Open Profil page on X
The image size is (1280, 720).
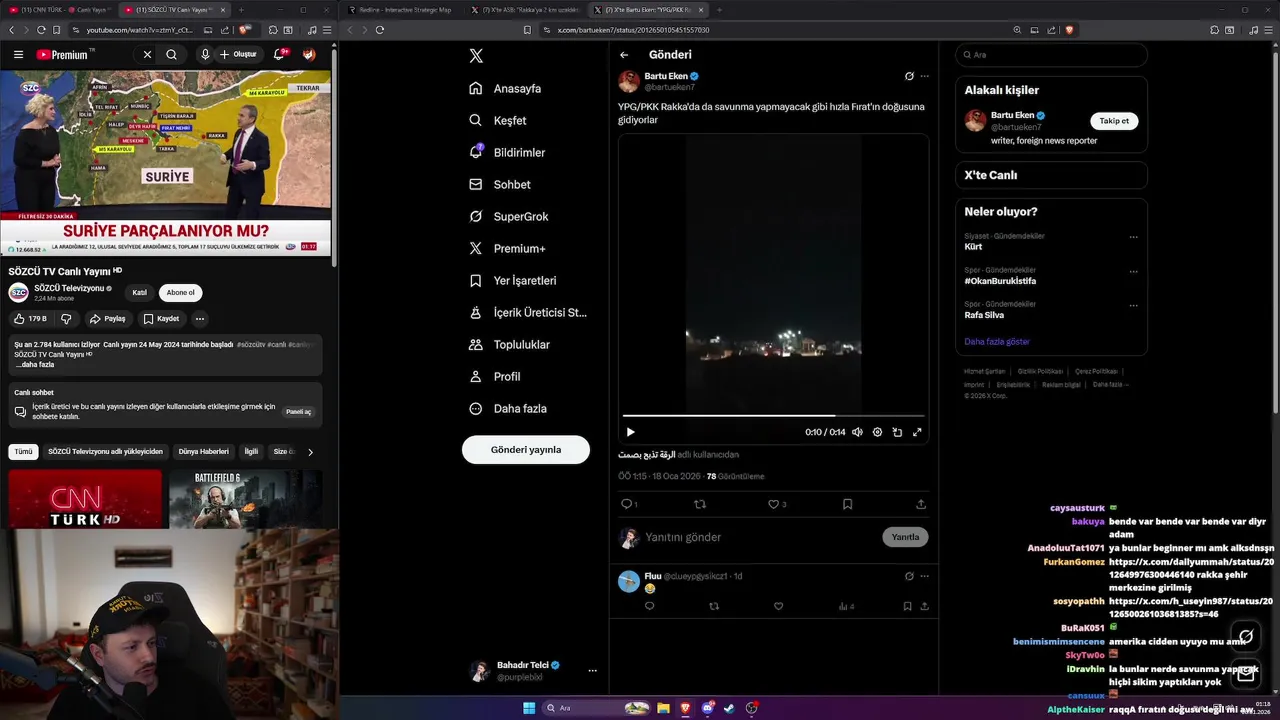coord(494,376)
